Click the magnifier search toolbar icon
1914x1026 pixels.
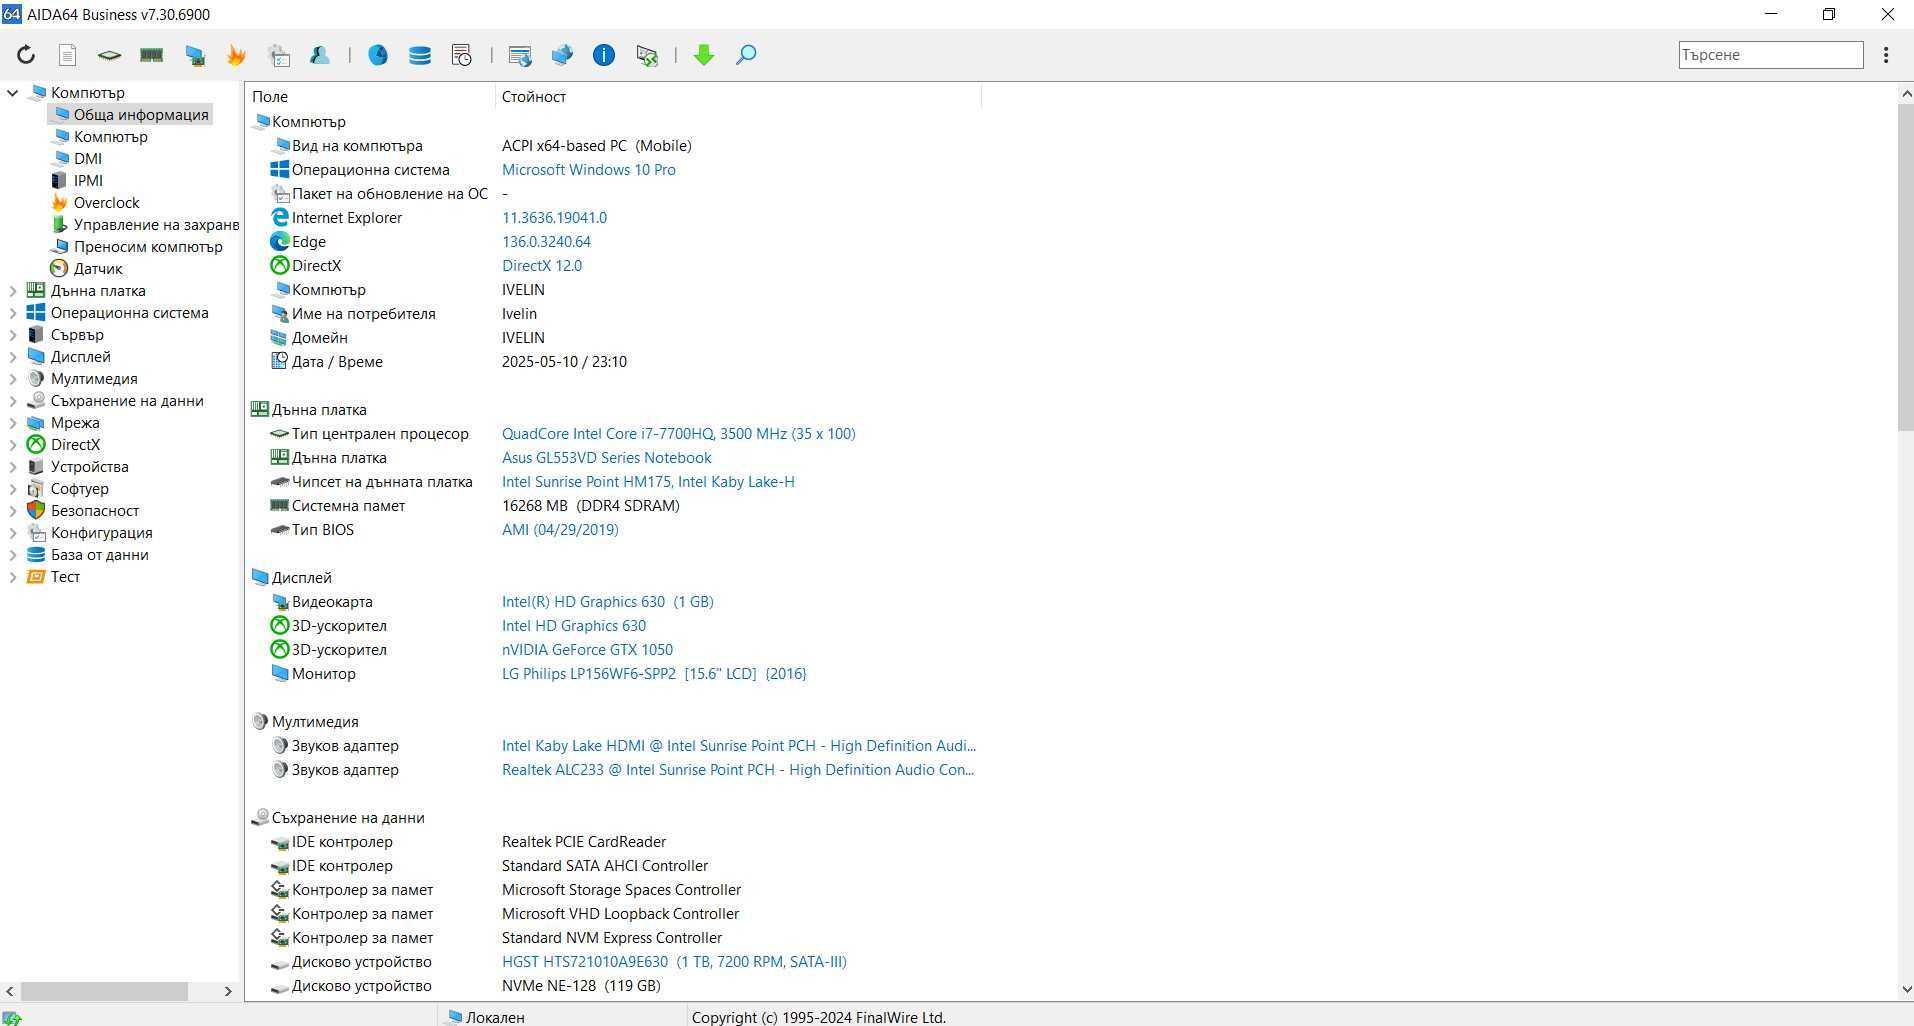(x=746, y=55)
